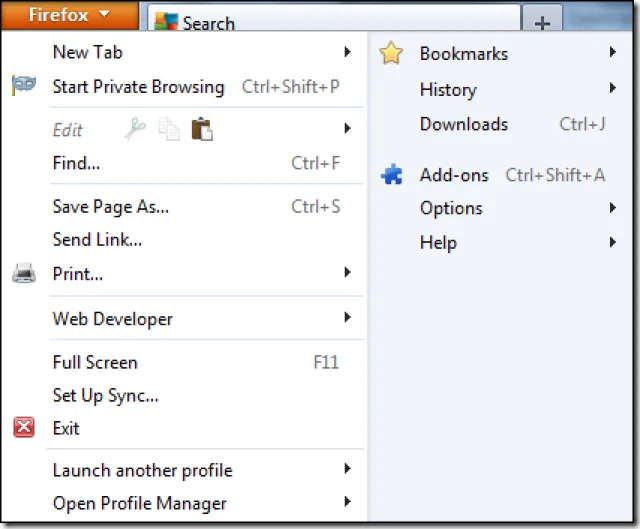The height and width of the screenshot is (529, 640).
Task: Expand Open Profile Manager submenu arrow
Action: coord(347,502)
